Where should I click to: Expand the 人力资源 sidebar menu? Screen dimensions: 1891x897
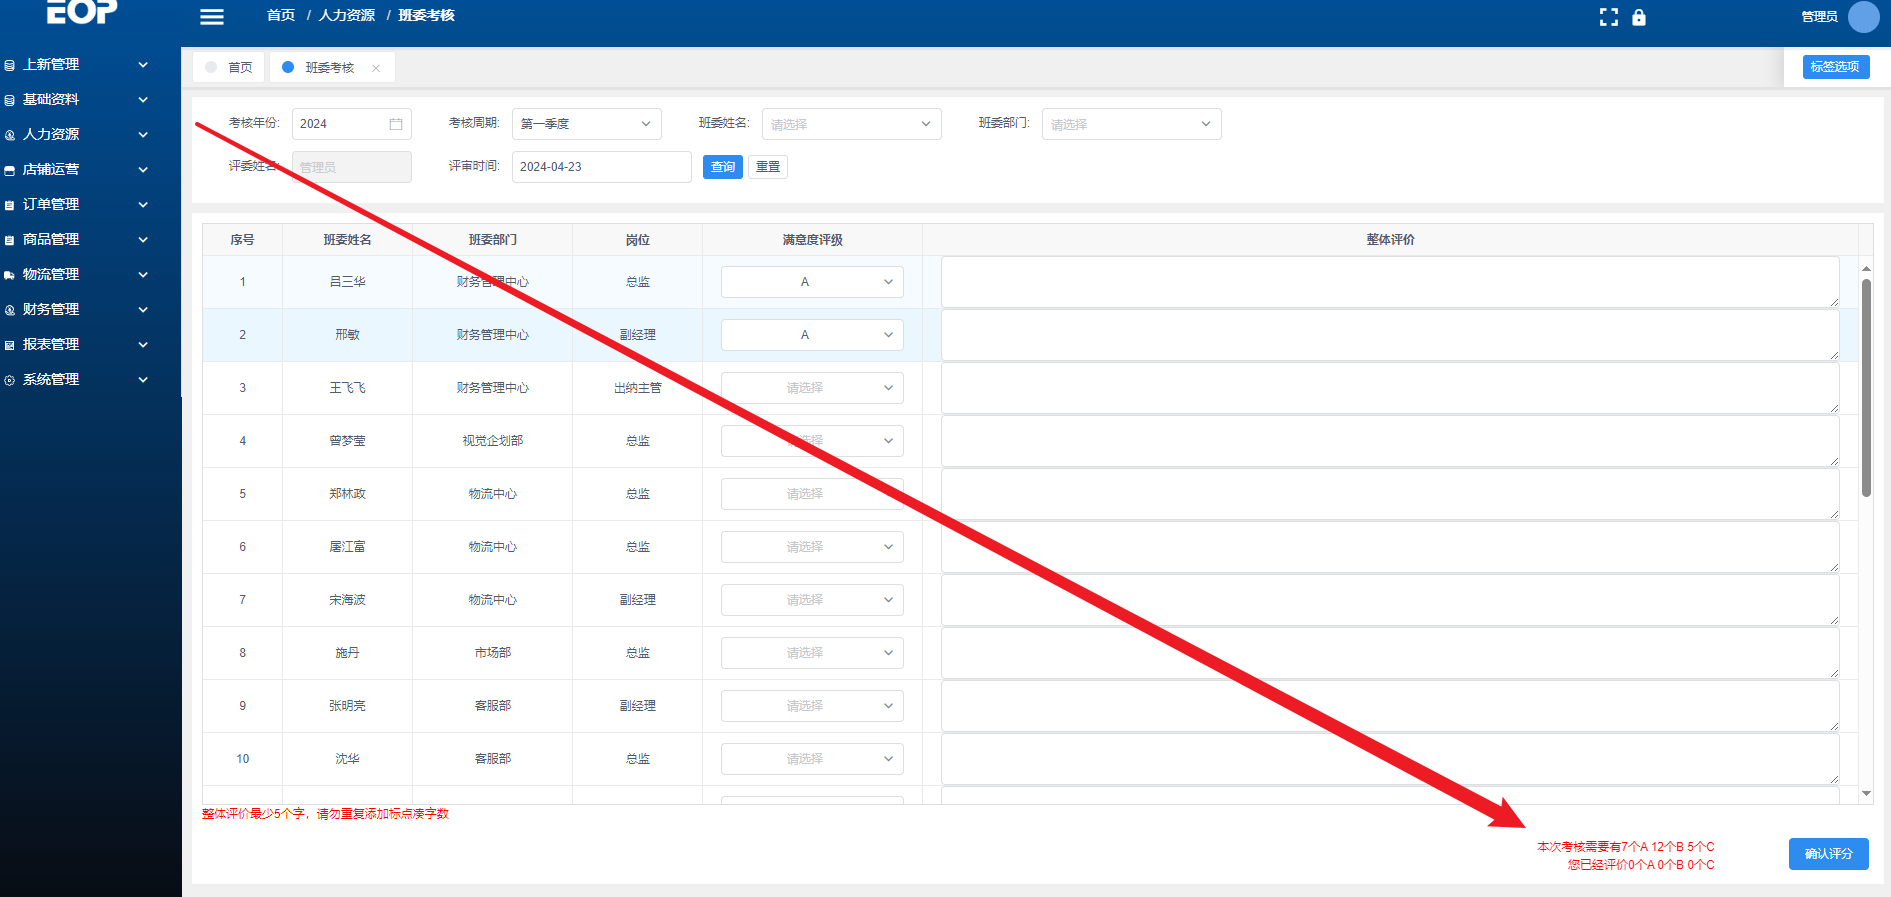tap(76, 134)
